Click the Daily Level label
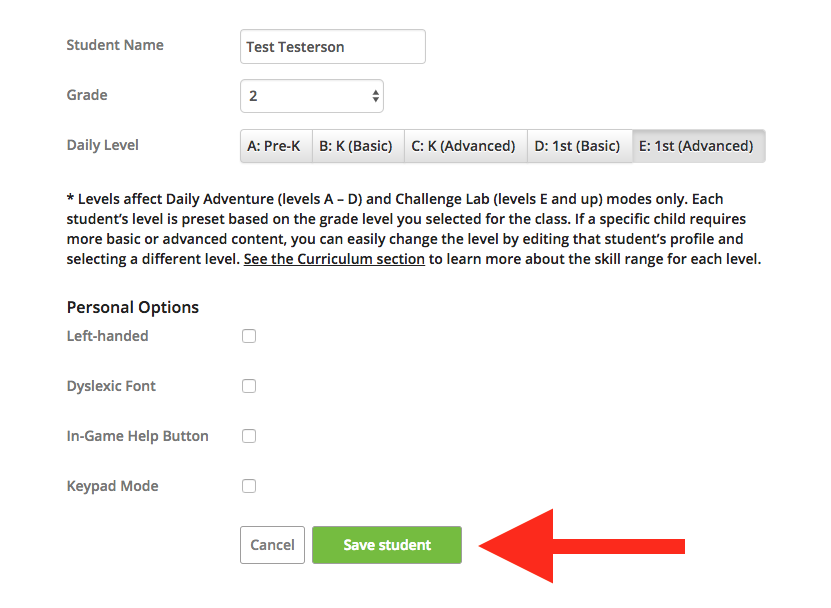This screenshot has height=608, width=831. [x=103, y=145]
